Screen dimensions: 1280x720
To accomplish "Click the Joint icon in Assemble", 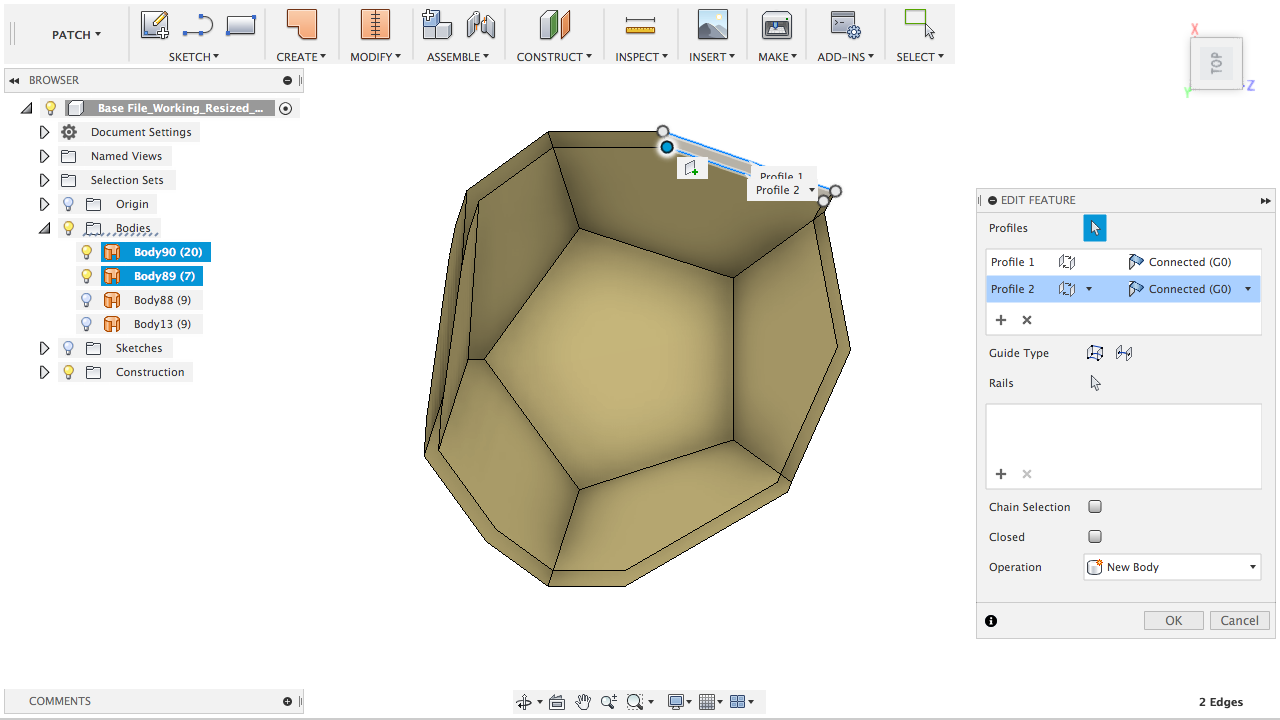I will coord(480,25).
